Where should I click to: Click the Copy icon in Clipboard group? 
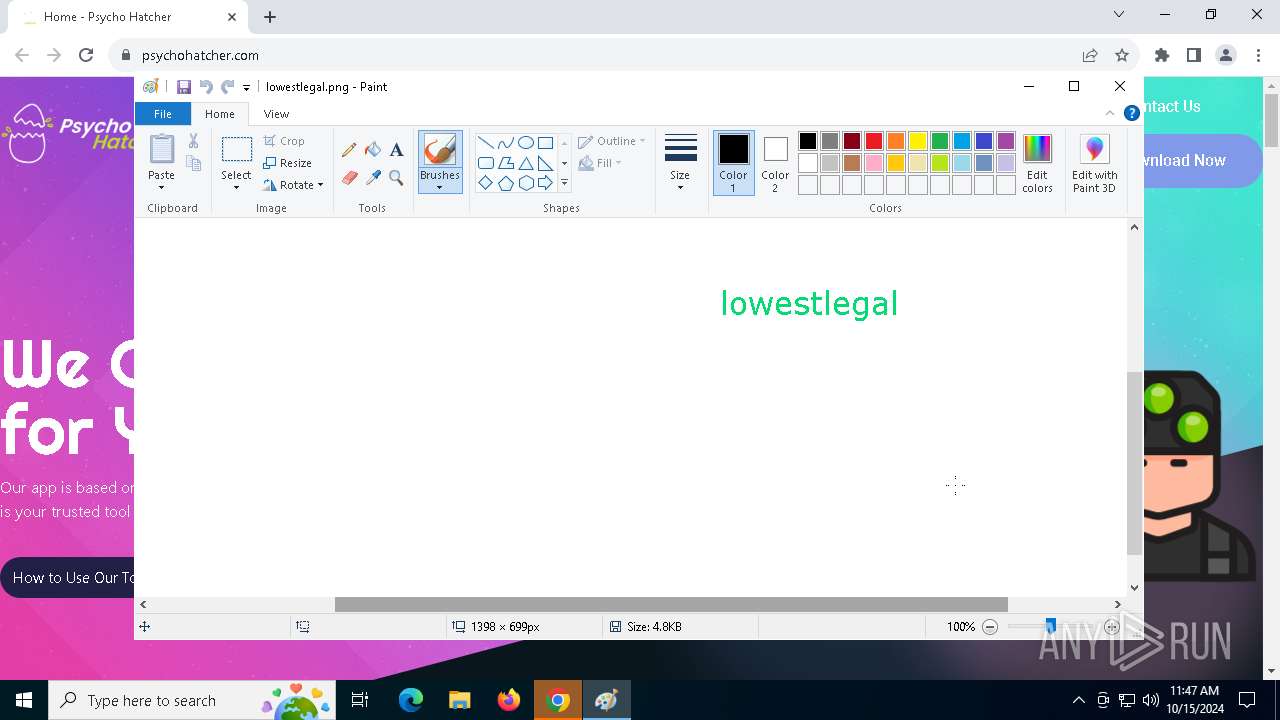[x=194, y=163]
